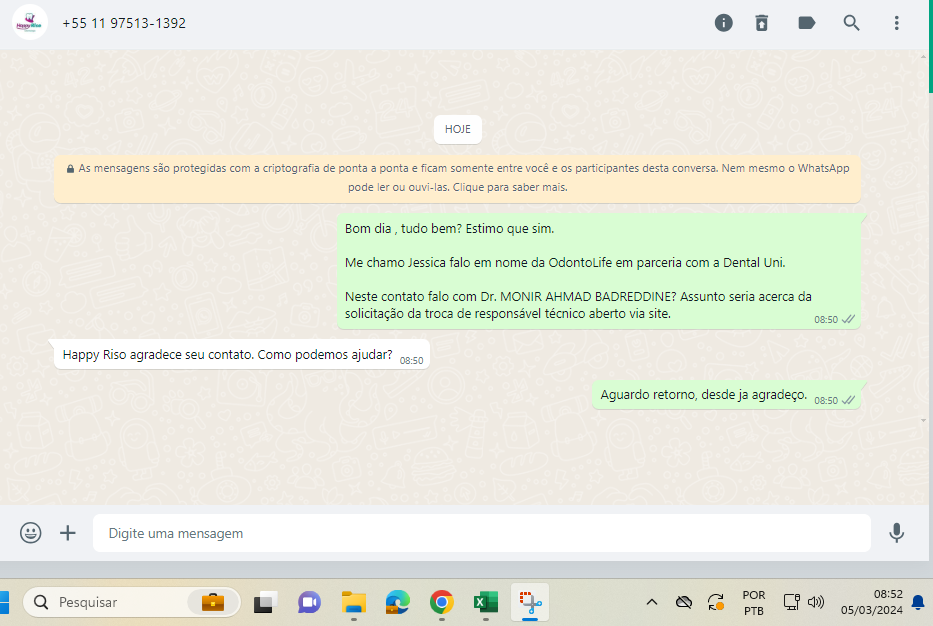Viewport: 933px width, 626px height.
Task: Open contact +55 11 97513-1392 header
Action: click(124, 23)
